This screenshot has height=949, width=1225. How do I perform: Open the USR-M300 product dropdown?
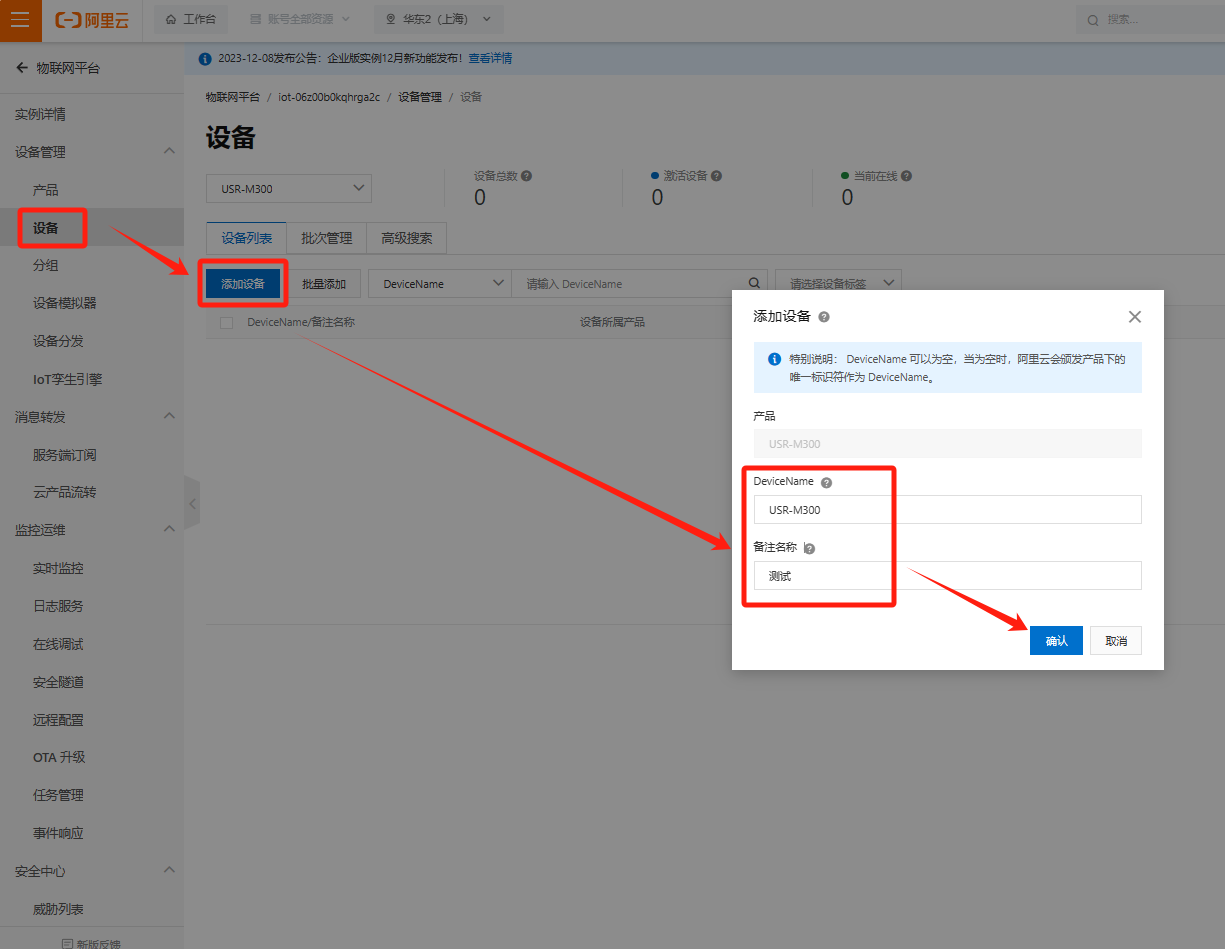click(x=288, y=189)
